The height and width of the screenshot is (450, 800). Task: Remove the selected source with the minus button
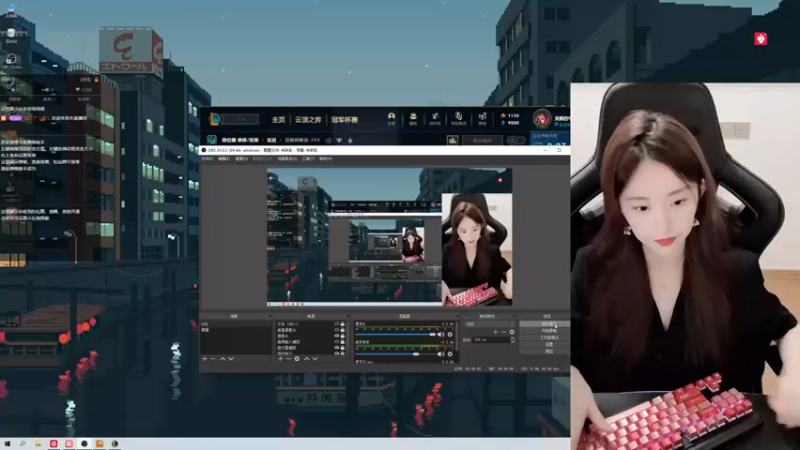(x=288, y=359)
